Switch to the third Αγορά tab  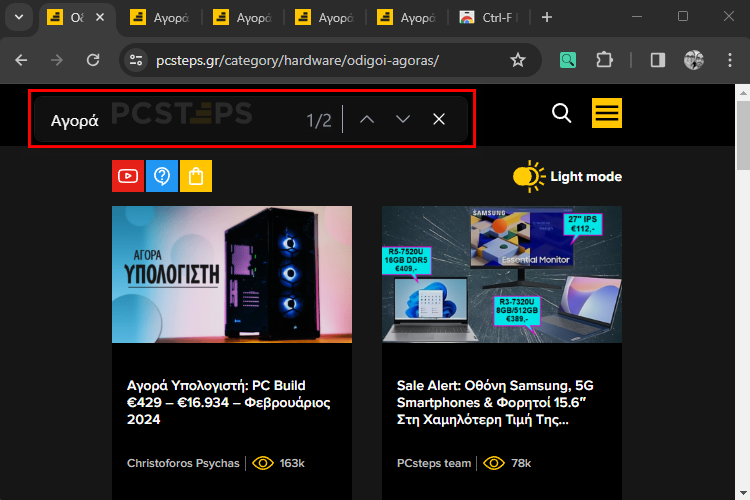click(x=243, y=18)
